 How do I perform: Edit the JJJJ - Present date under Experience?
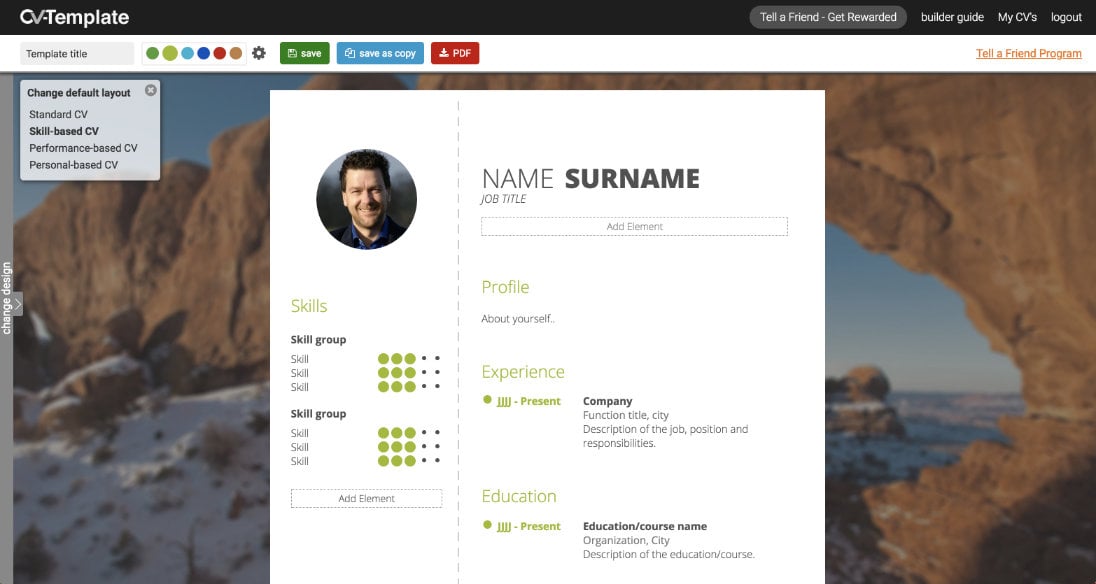pos(528,401)
